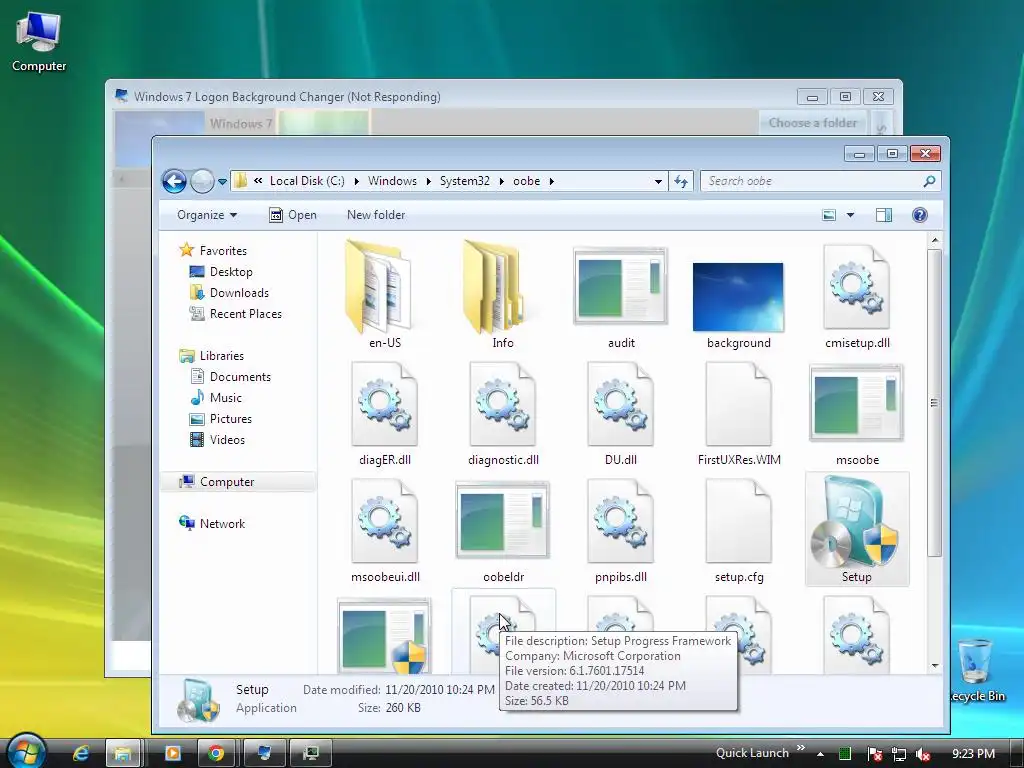Select the diagER.dll file

384,413
